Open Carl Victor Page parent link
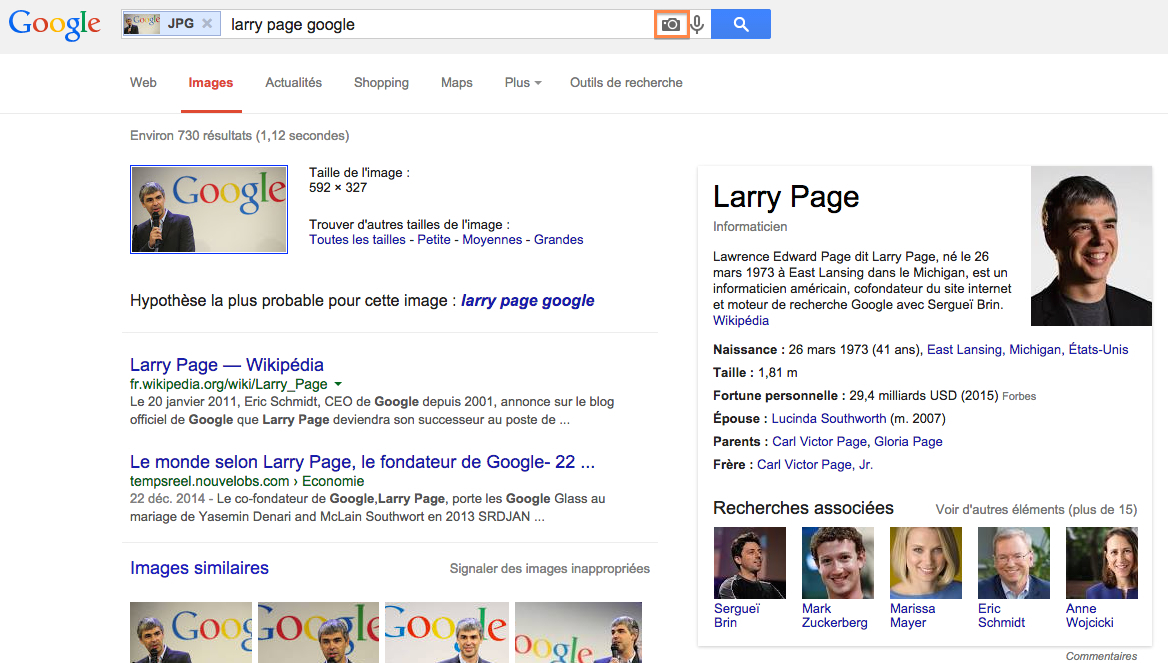This screenshot has height=663, width=1168. (819, 442)
